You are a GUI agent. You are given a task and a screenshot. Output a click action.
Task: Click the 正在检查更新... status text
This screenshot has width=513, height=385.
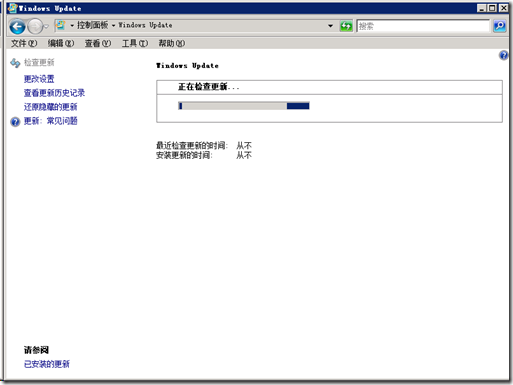(208, 87)
